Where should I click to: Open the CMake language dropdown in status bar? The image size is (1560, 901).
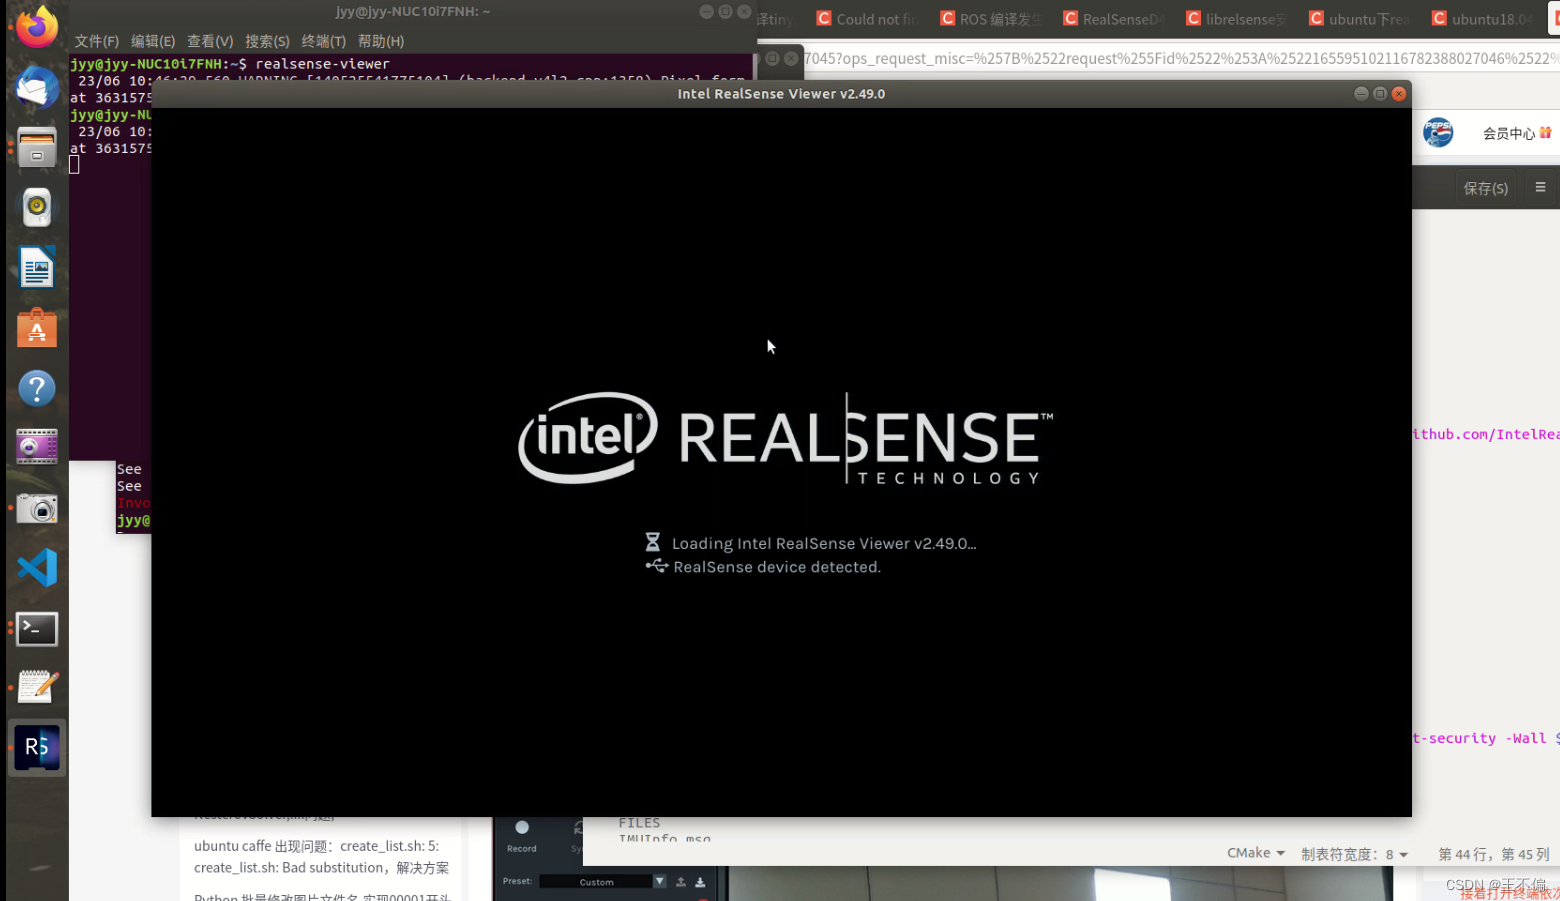pos(1256,853)
